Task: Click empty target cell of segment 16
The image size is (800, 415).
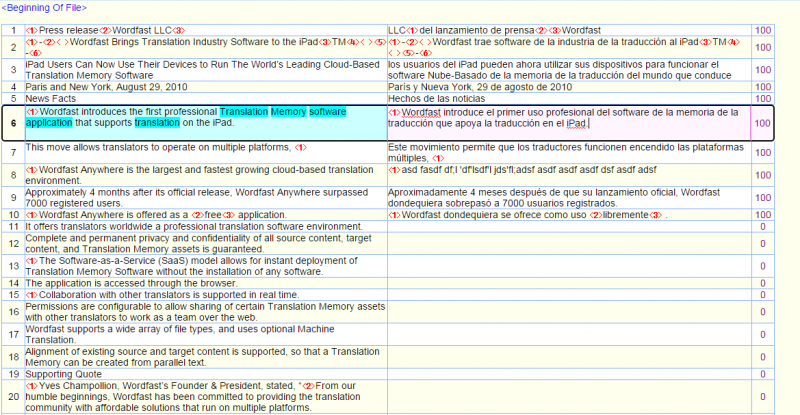Action: (569, 312)
